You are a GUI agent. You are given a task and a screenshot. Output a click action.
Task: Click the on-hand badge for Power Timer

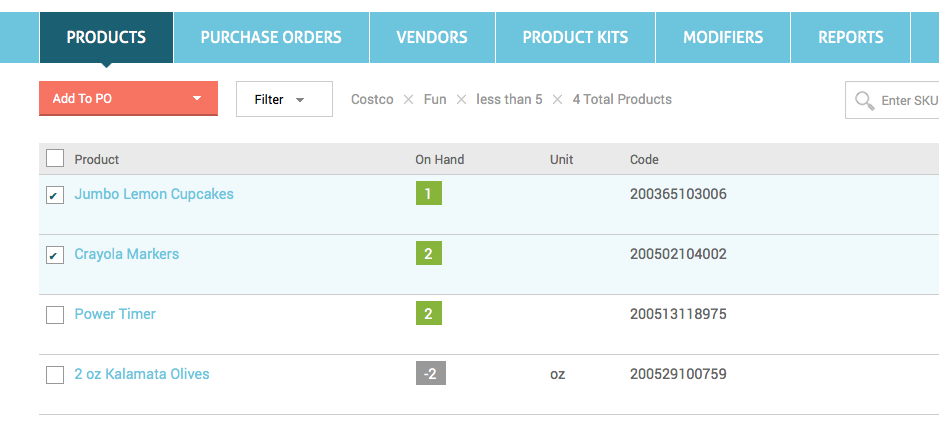coord(429,313)
